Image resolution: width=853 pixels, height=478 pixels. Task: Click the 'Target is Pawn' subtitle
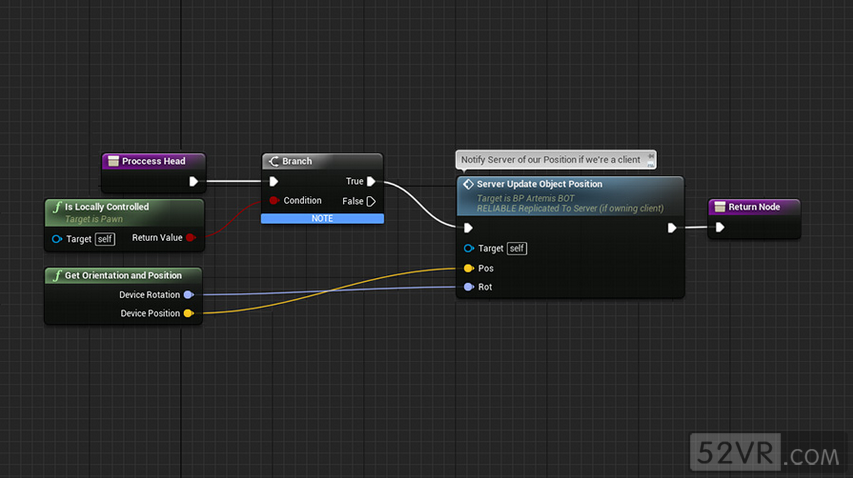[x=94, y=219]
